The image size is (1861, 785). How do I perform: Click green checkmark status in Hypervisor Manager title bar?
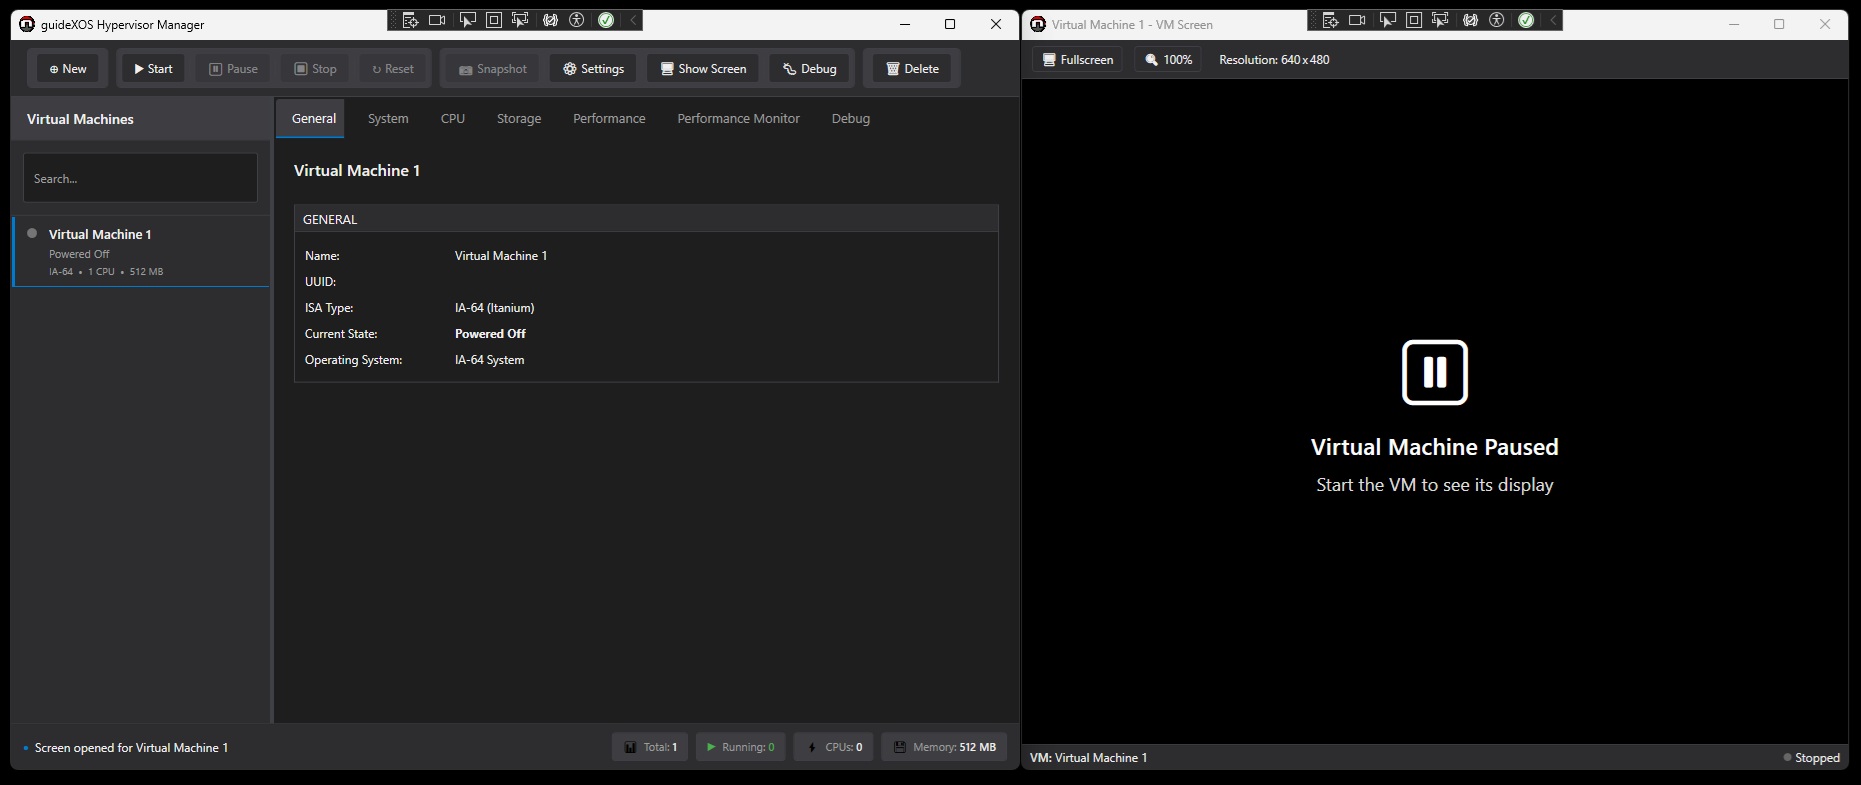[606, 20]
